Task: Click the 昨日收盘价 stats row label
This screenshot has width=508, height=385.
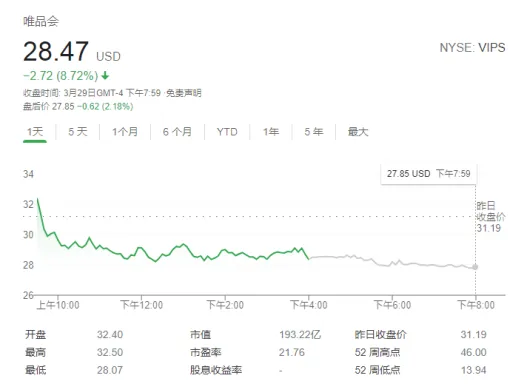Action: point(381,334)
